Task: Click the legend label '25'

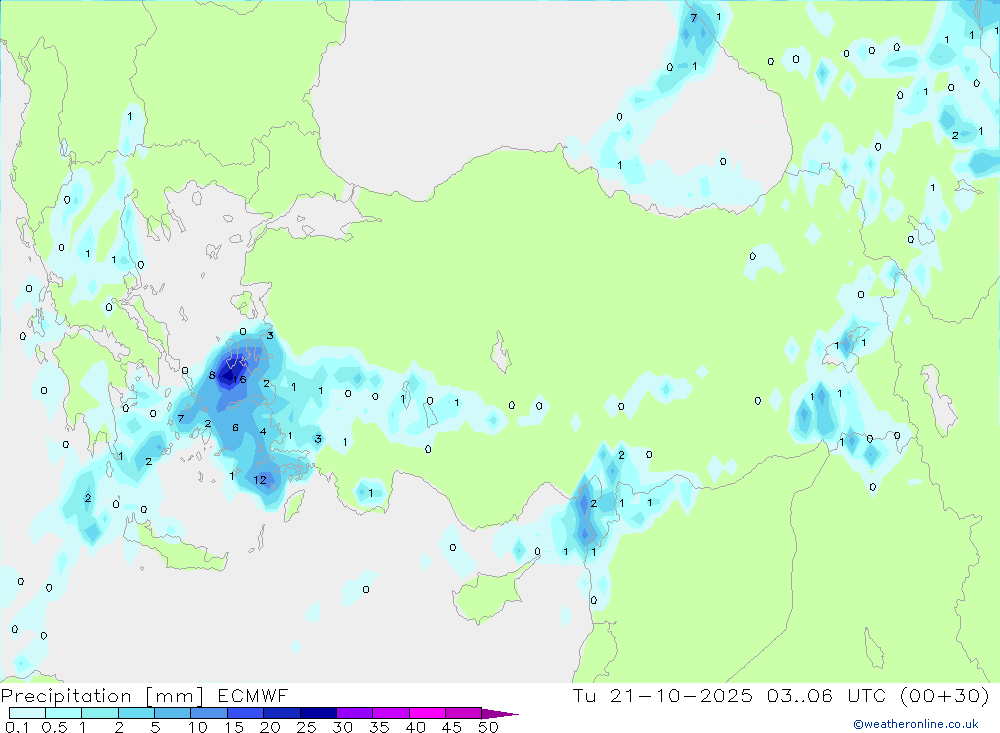Action: pyautogui.click(x=307, y=727)
